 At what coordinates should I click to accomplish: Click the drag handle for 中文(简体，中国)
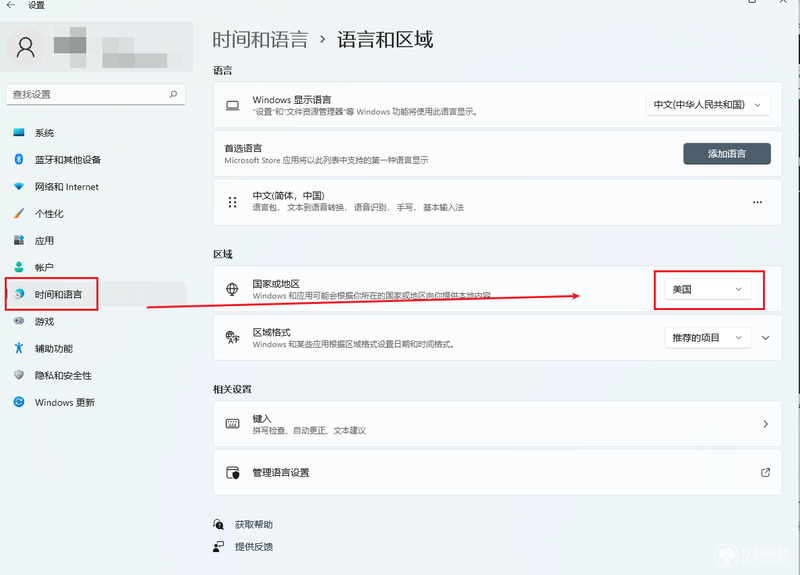coord(233,202)
